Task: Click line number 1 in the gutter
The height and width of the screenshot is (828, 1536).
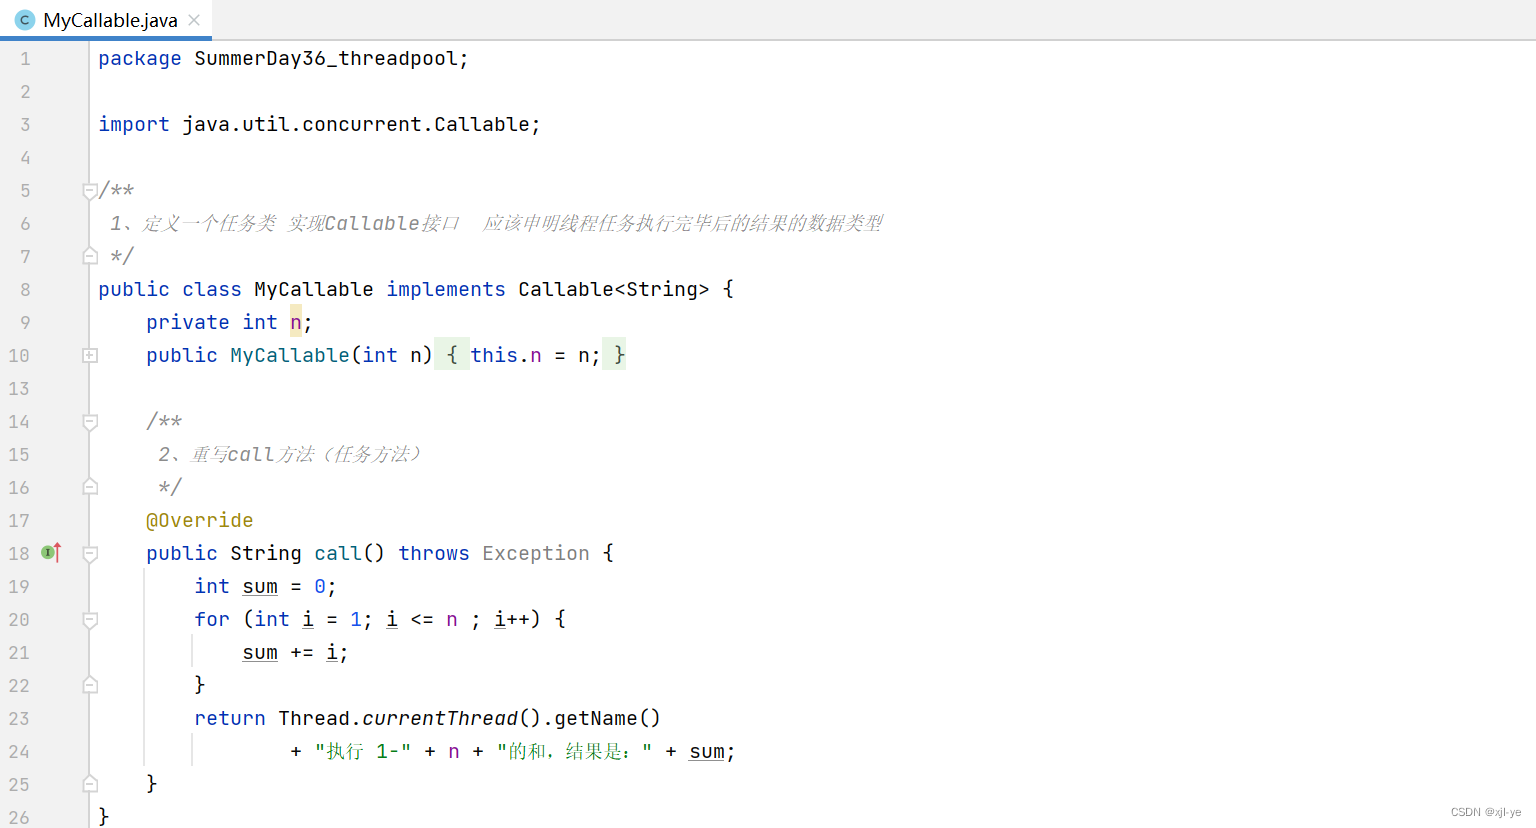Action: (25, 59)
